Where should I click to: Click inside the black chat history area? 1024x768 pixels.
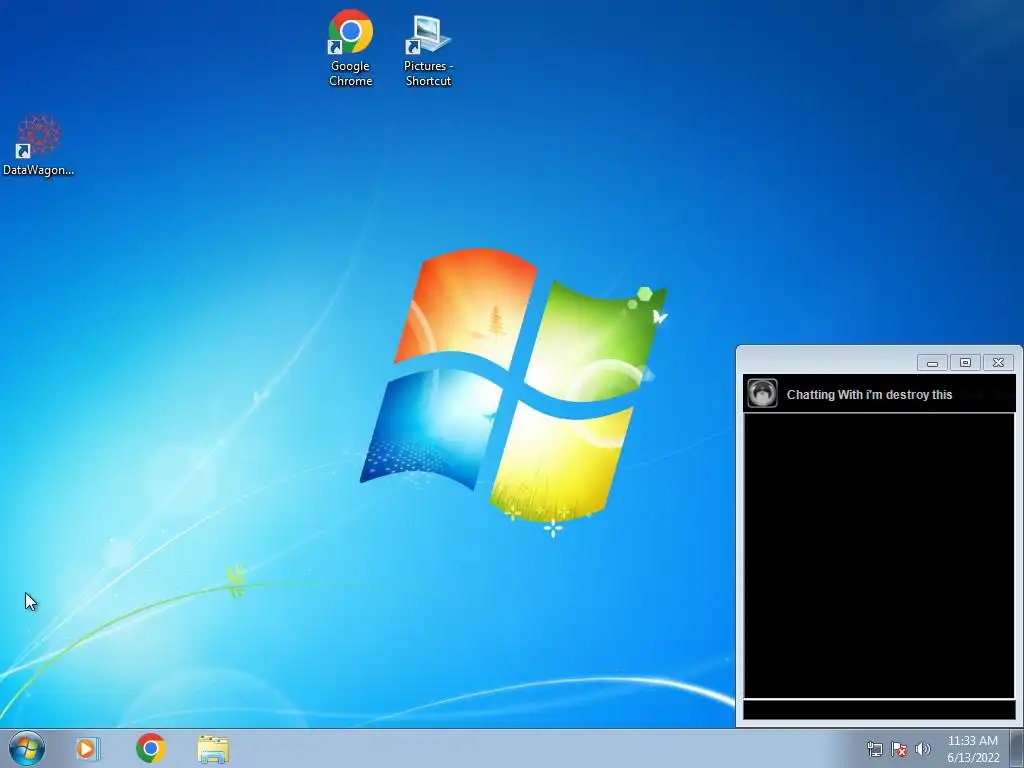tap(879, 555)
